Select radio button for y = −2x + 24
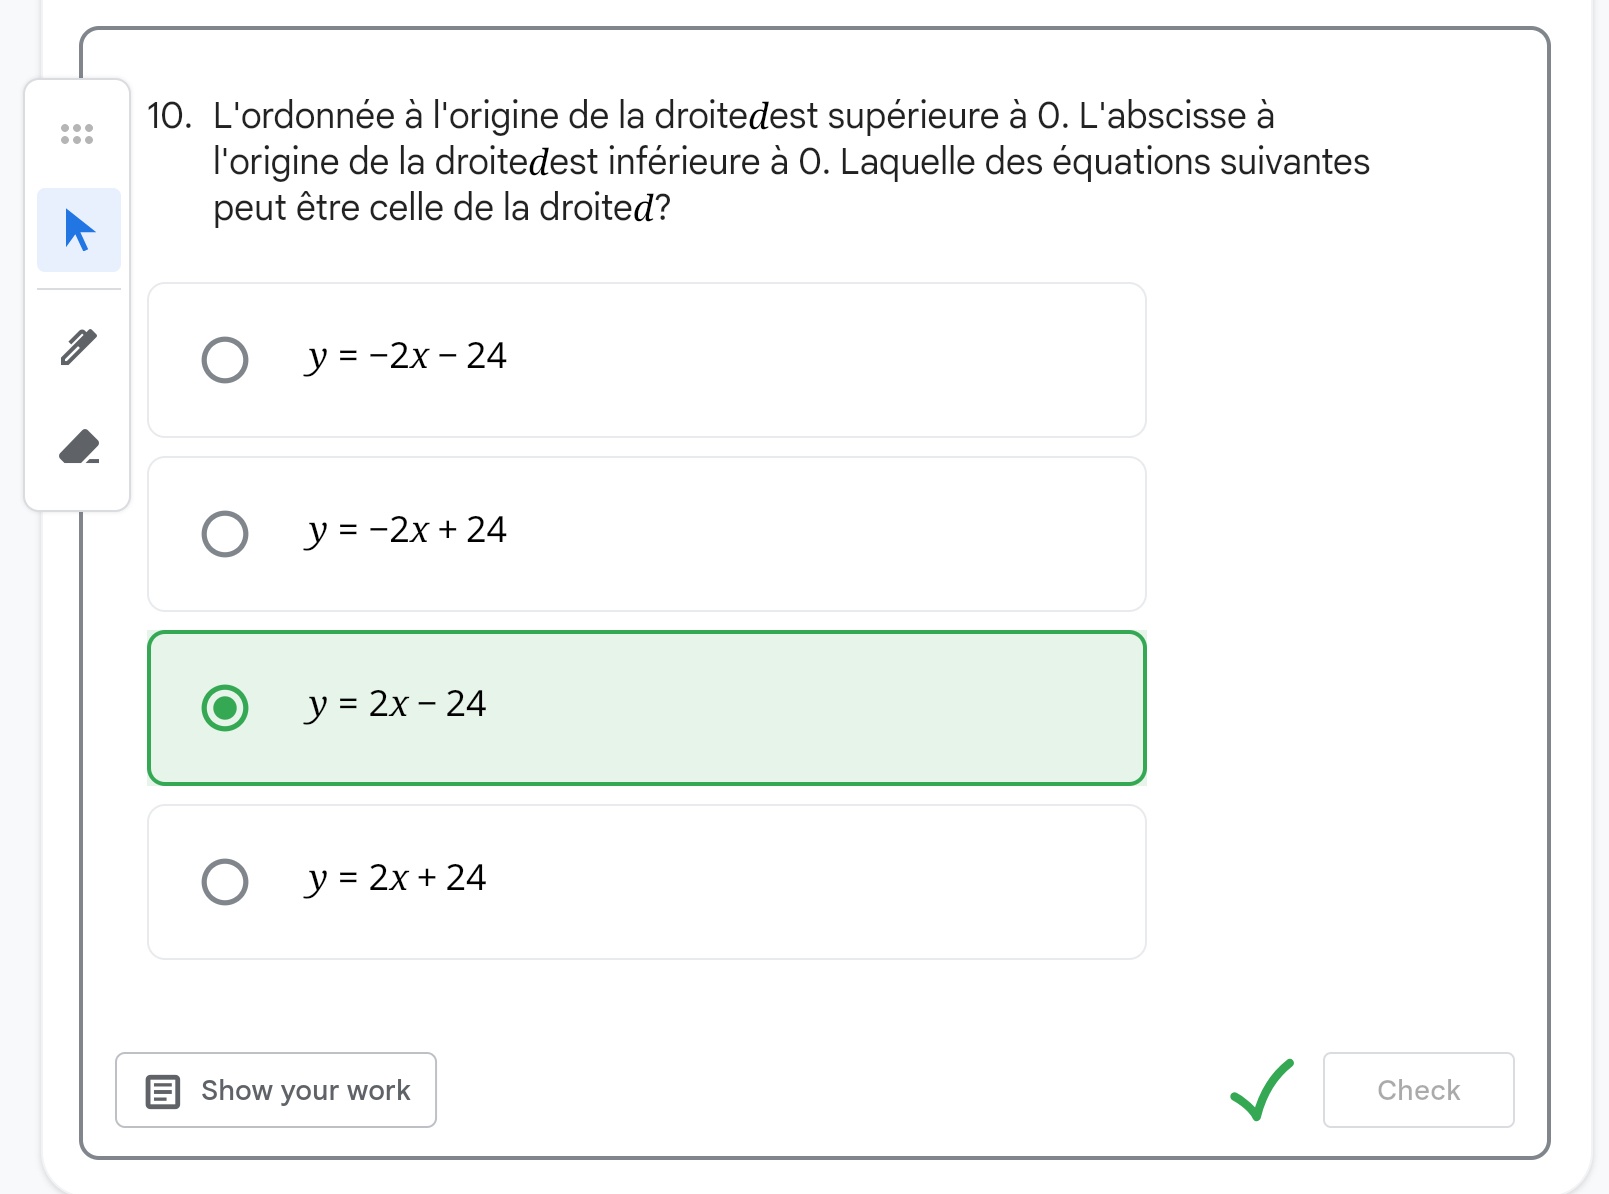 225,534
